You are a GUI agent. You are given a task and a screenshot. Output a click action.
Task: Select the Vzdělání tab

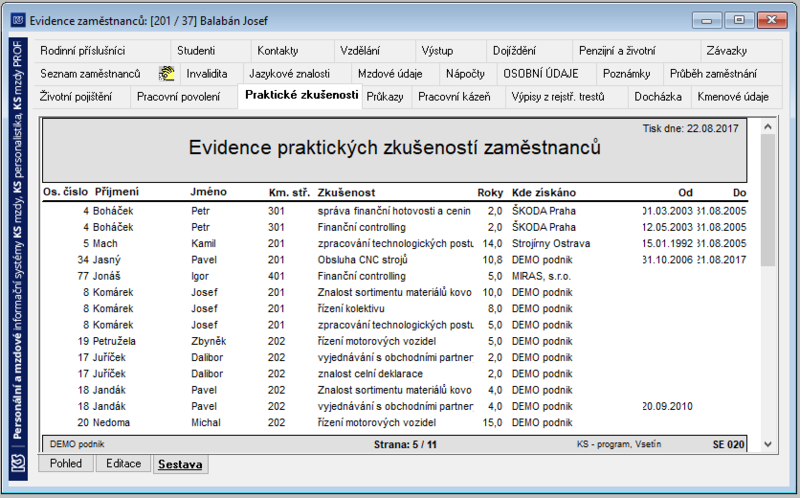374,51
